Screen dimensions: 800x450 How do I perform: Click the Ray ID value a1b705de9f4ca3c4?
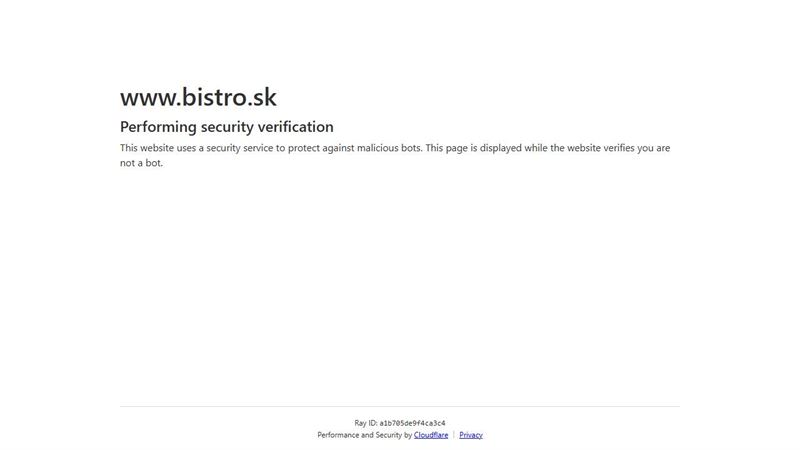click(412, 423)
